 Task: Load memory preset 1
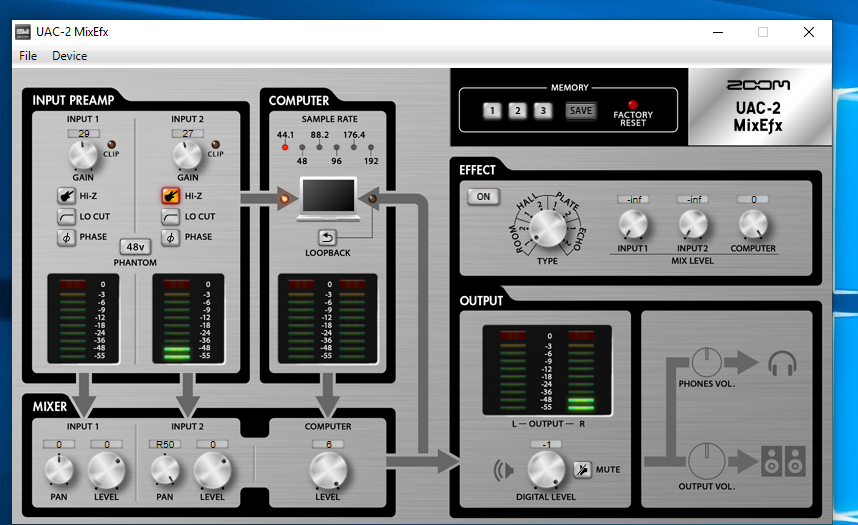click(x=492, y=111)
